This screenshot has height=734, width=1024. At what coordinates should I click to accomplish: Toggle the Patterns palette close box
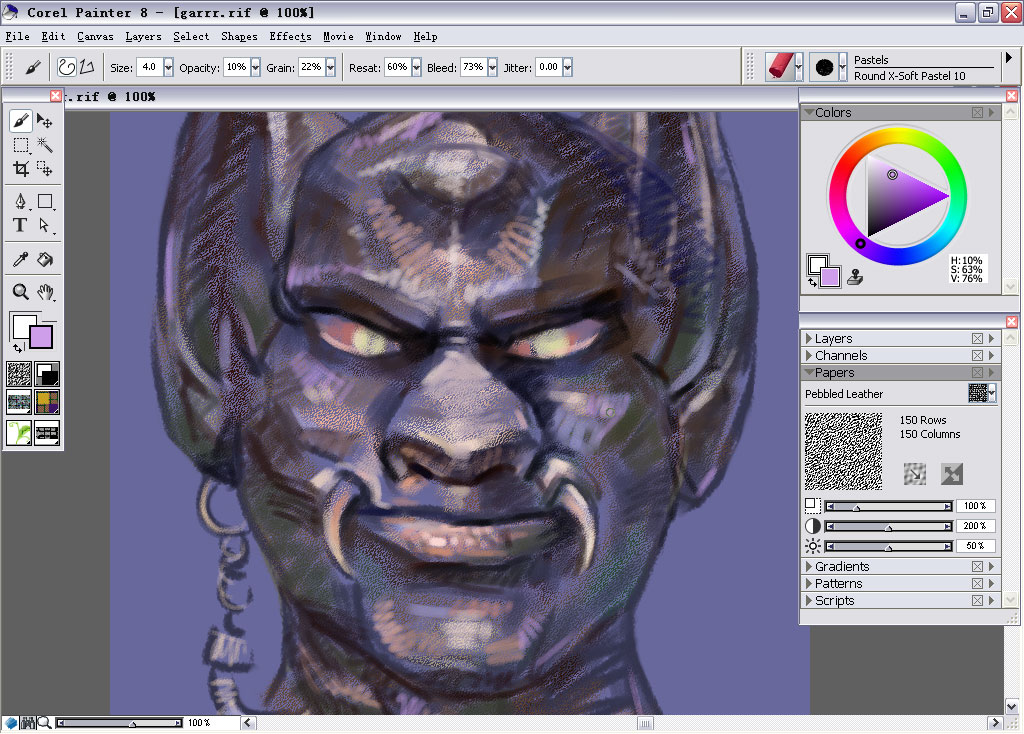tap(977, 583)
